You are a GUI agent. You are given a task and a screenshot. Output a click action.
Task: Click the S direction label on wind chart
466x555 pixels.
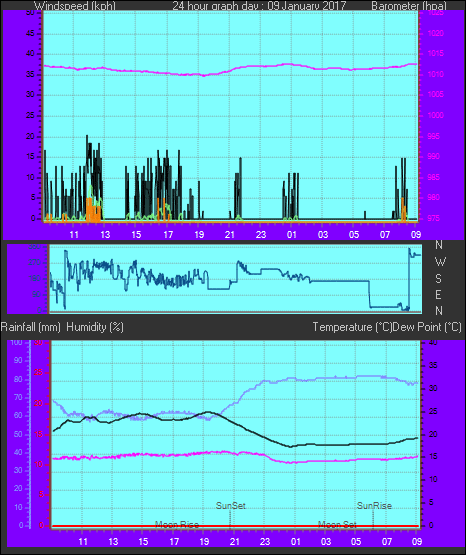438,279
